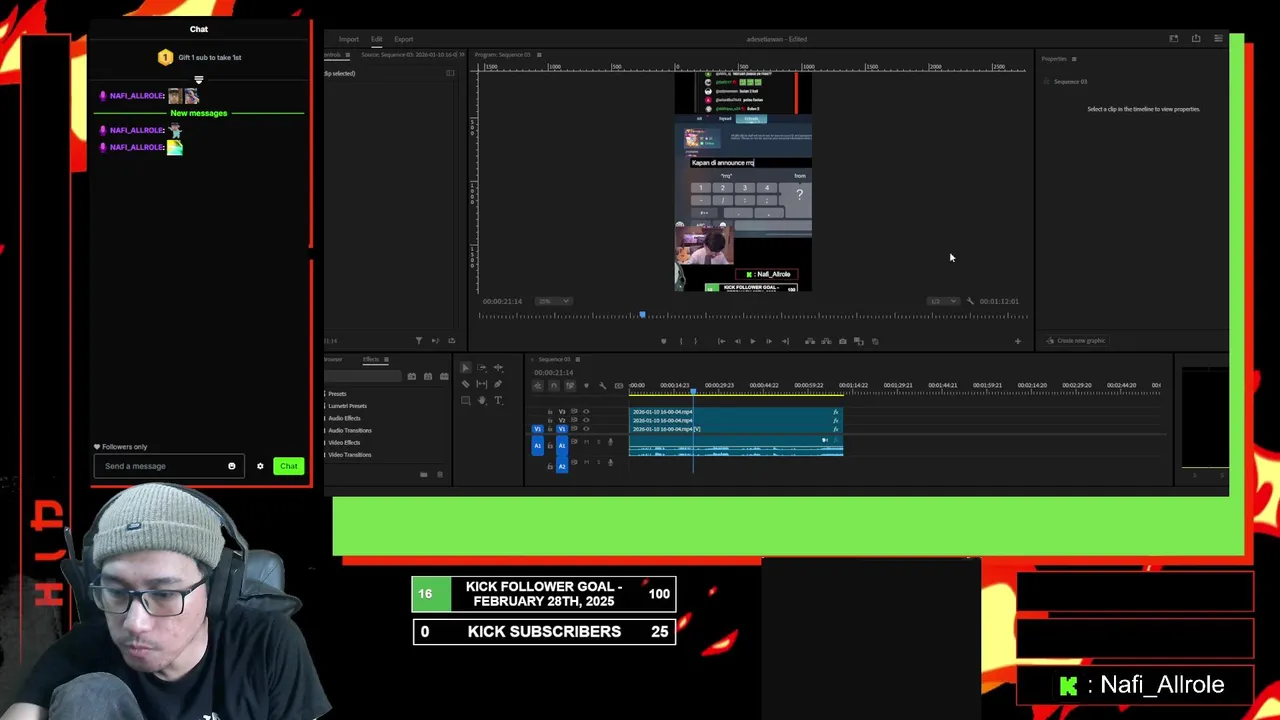Click the Extract button in Program monitor
Viewport: 1280px width, 720px height.
(826, 341)
